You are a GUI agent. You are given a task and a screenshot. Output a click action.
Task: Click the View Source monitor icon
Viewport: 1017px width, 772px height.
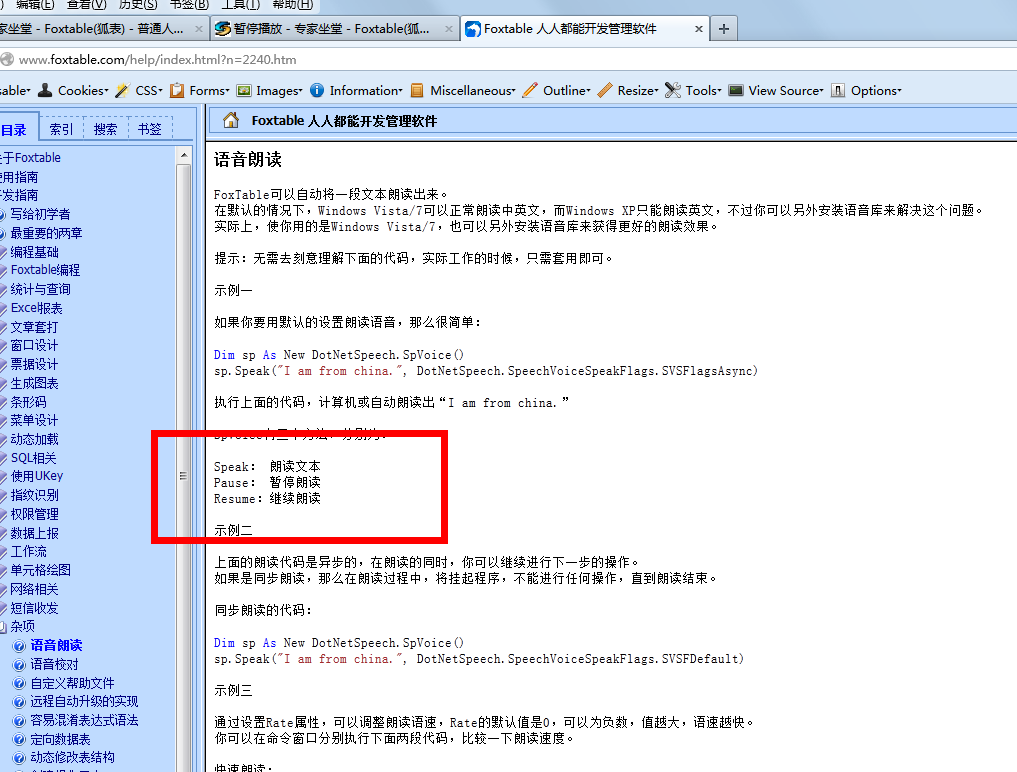736,90
